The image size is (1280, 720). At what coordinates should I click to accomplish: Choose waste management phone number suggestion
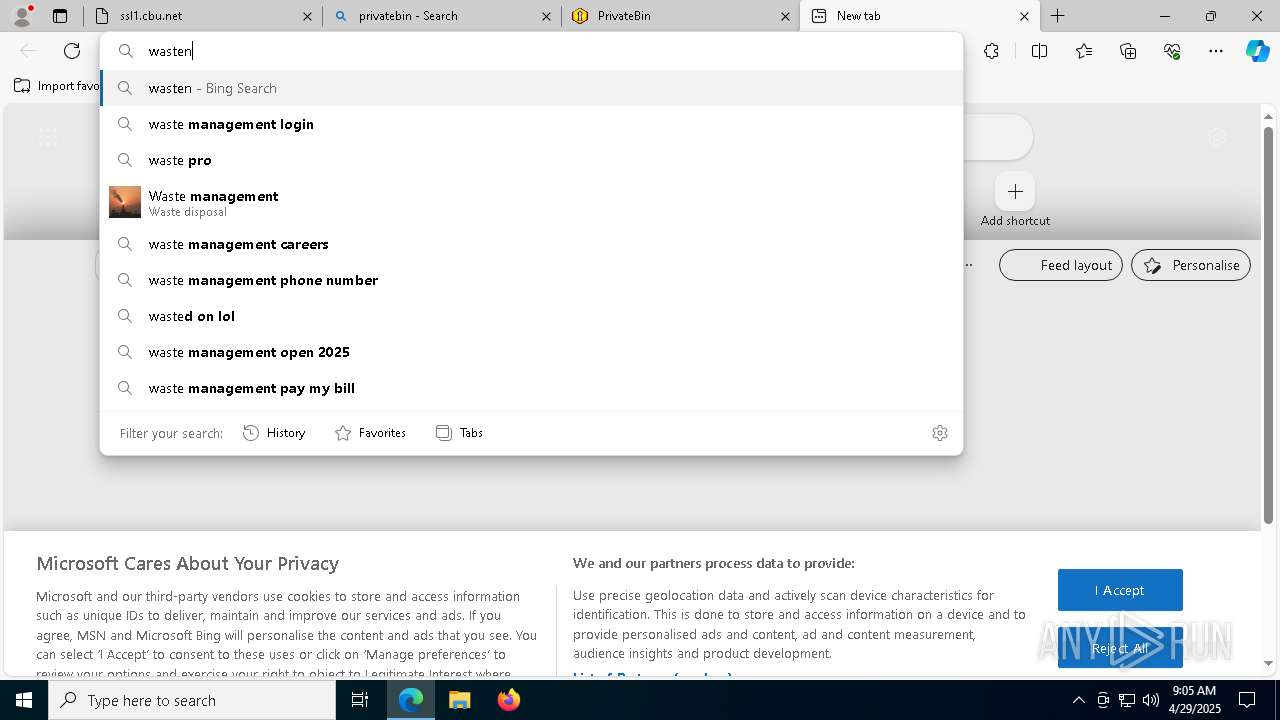click(x=531, y=280)
